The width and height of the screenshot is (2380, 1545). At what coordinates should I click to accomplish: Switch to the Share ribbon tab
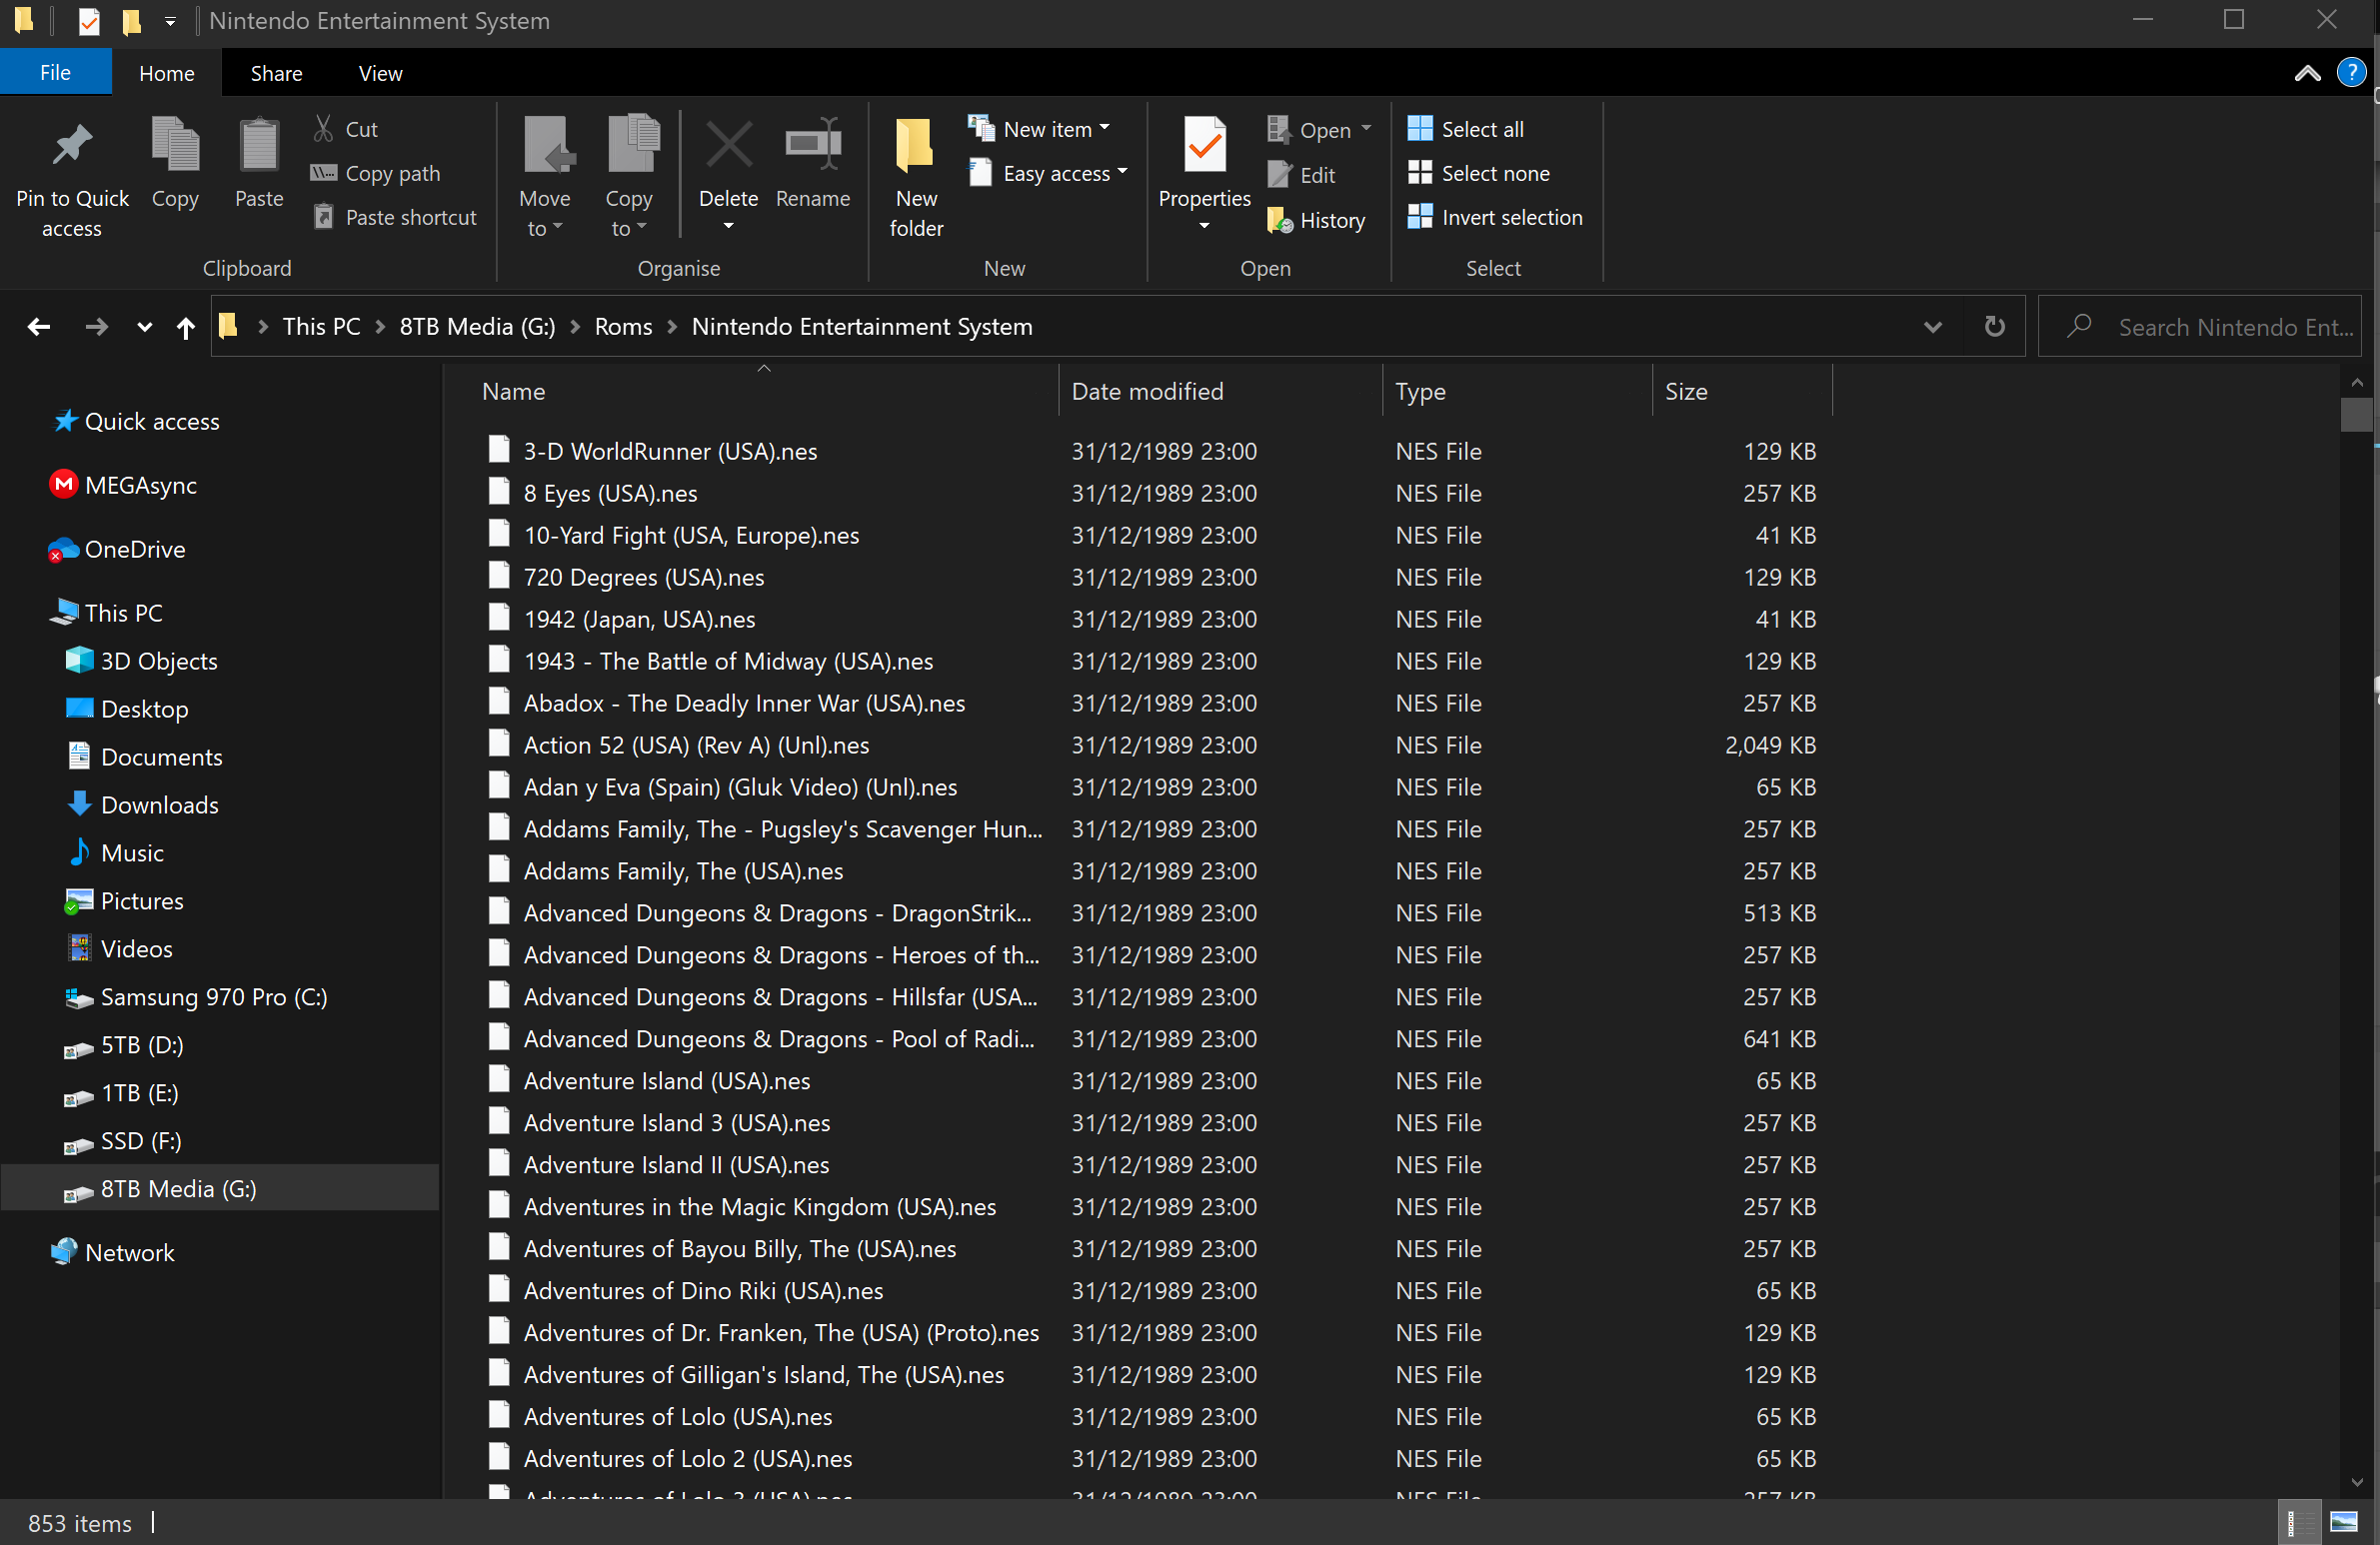click(276, 73)
